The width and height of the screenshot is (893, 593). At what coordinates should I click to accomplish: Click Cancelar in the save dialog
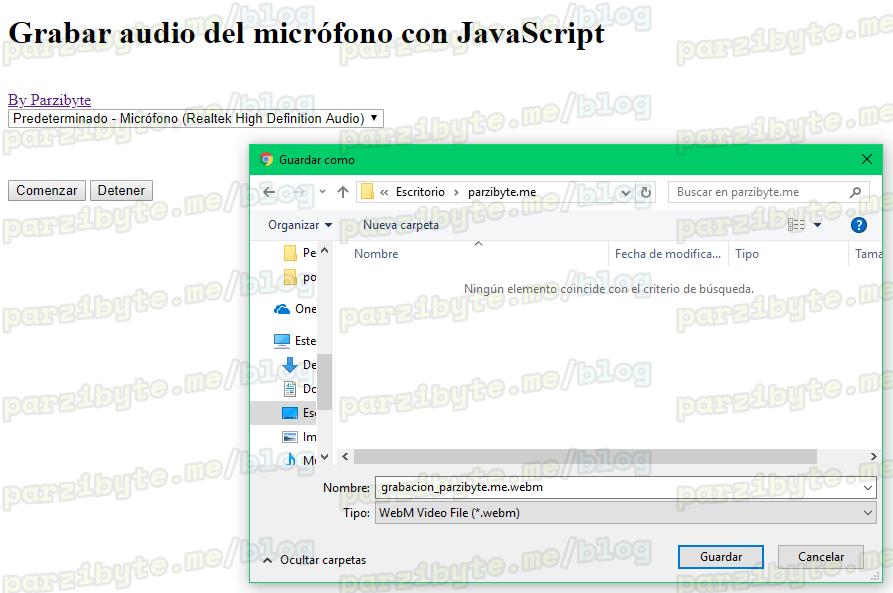[821, 557]
